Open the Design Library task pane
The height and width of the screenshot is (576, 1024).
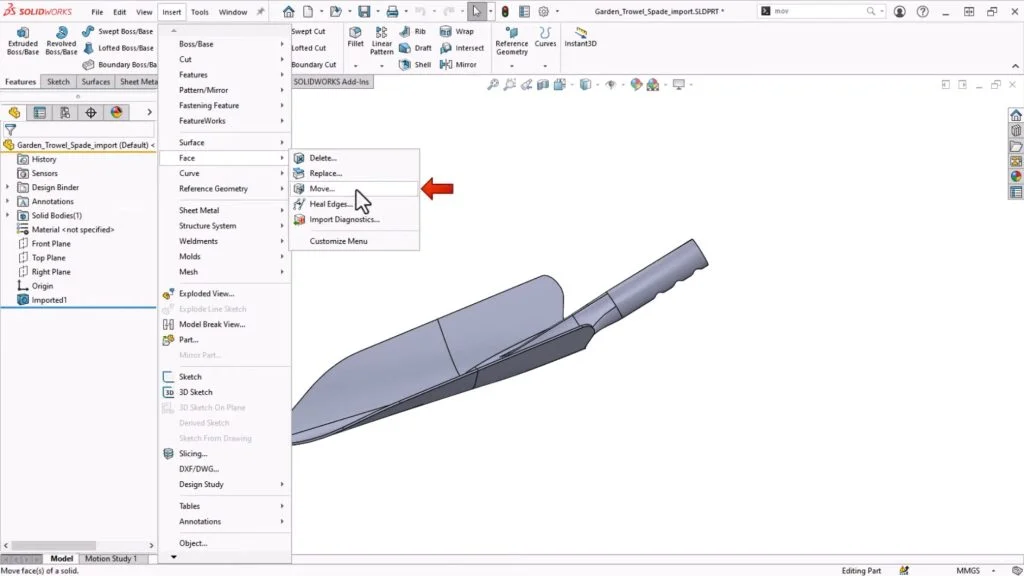pos(1016,131)
